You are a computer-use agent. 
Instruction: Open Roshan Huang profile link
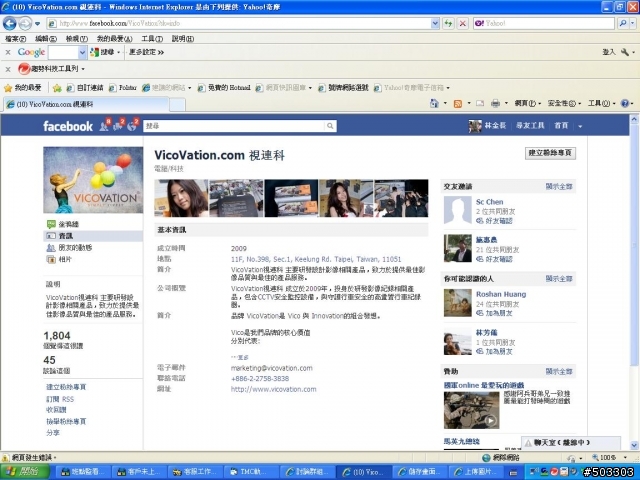(x=501, y=294)
